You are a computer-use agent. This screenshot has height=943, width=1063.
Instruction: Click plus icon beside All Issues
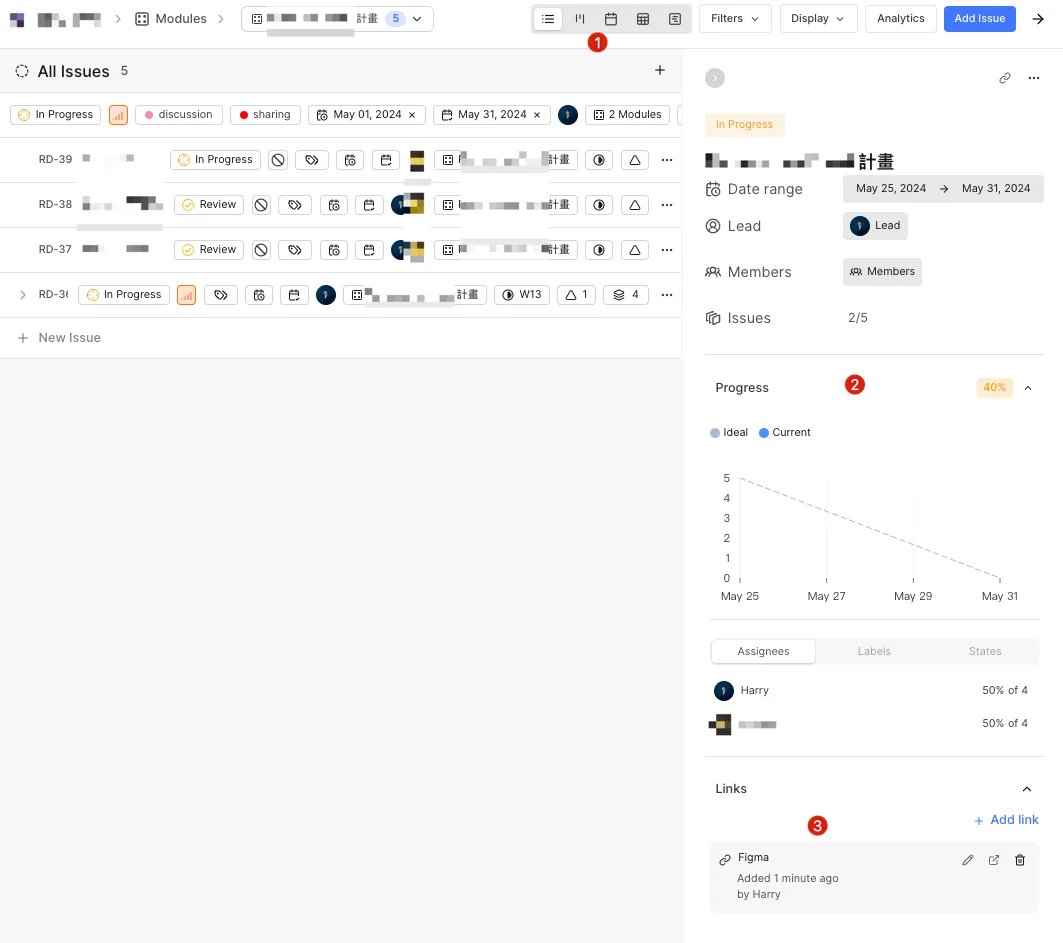(x=660, y=70)
